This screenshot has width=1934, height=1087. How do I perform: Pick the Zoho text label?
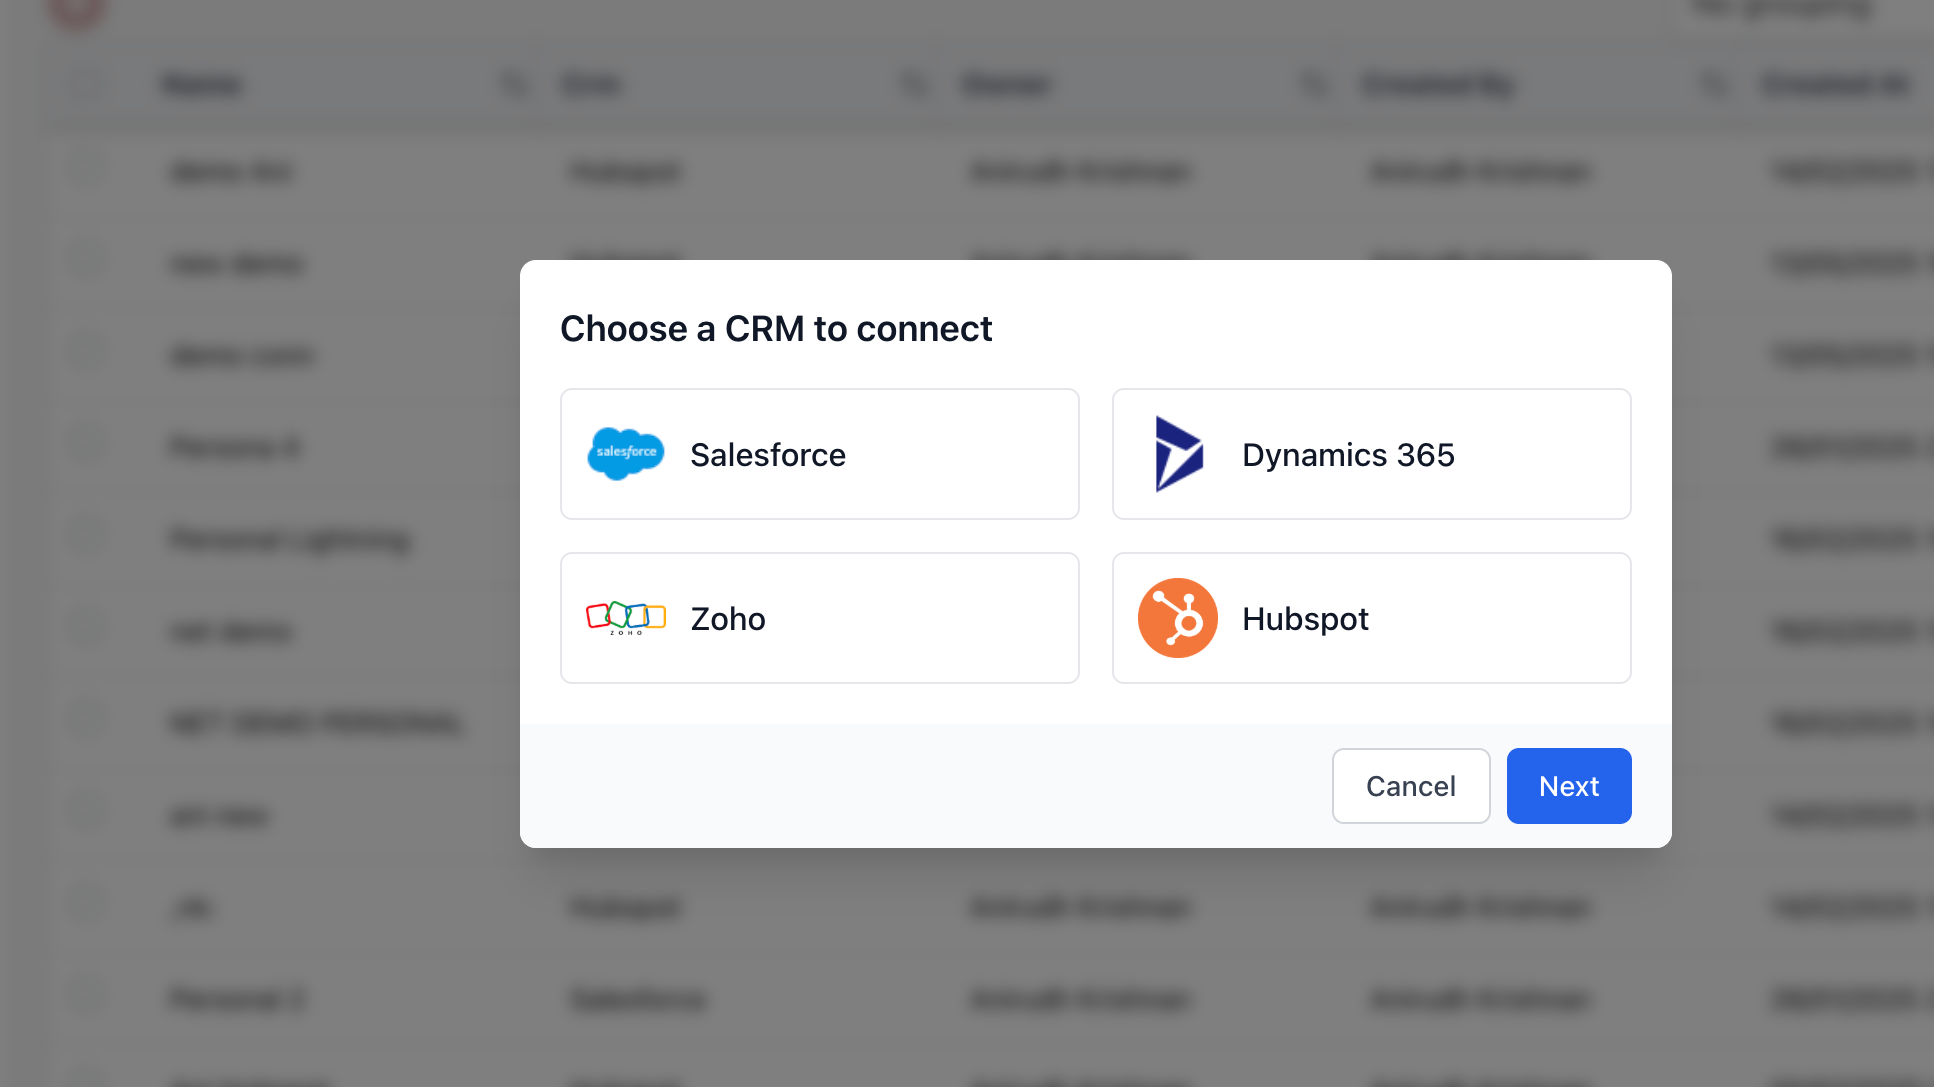click(x=728, y=619)
